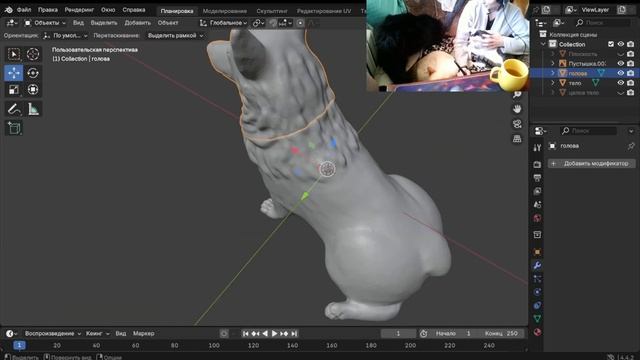Open the Выделить рамкой drag dropdown

(x=175, y=36)
